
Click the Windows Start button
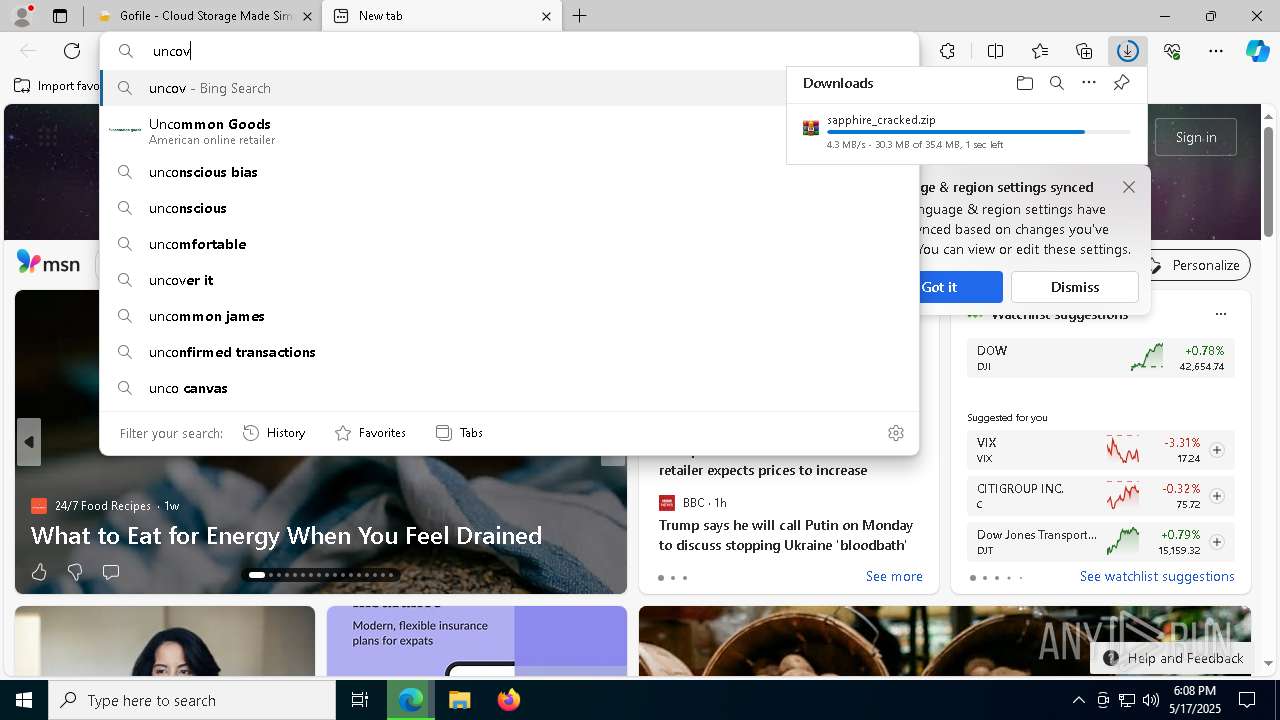[24, 700]
